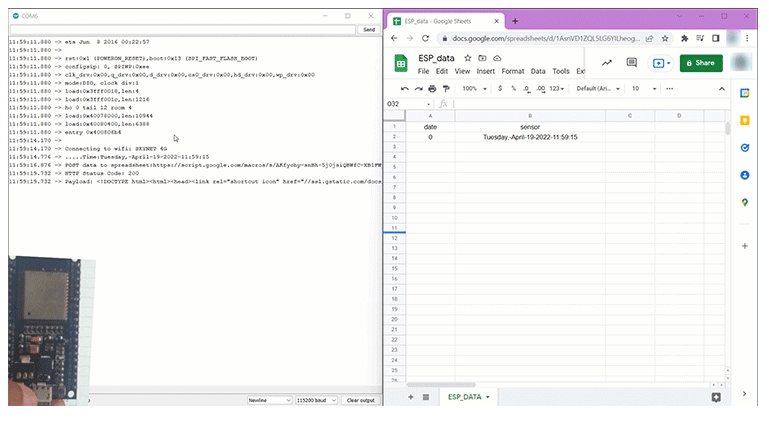Star the ESP_data spreadsheet
The height and width of the screenshot is (429, 769).
(x=467, y=59)
